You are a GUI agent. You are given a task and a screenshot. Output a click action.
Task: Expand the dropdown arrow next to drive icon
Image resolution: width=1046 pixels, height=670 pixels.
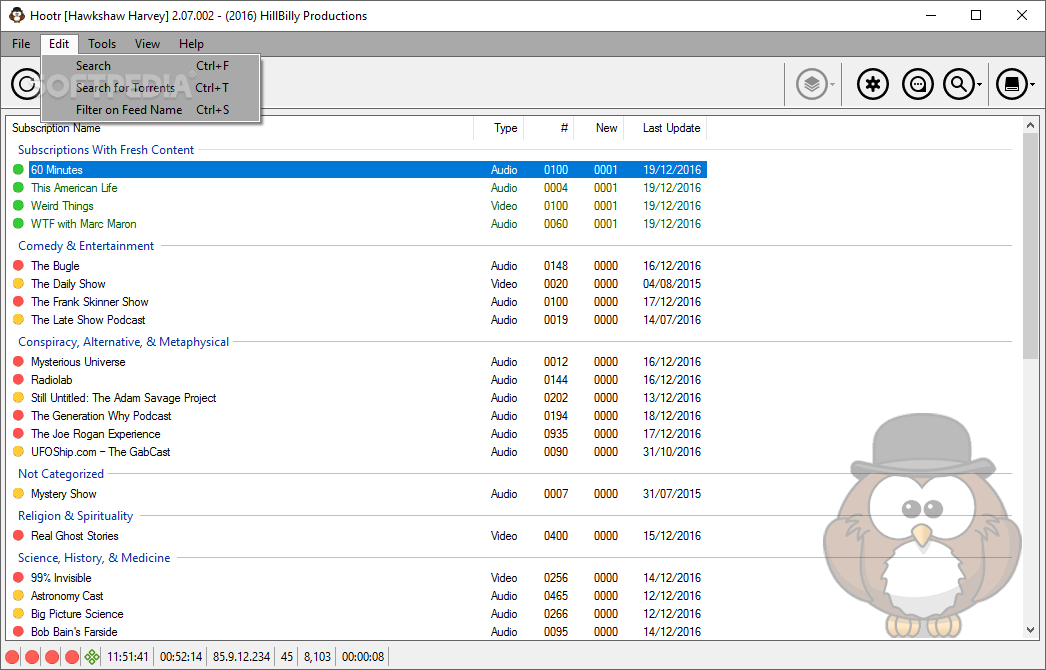1032,85
